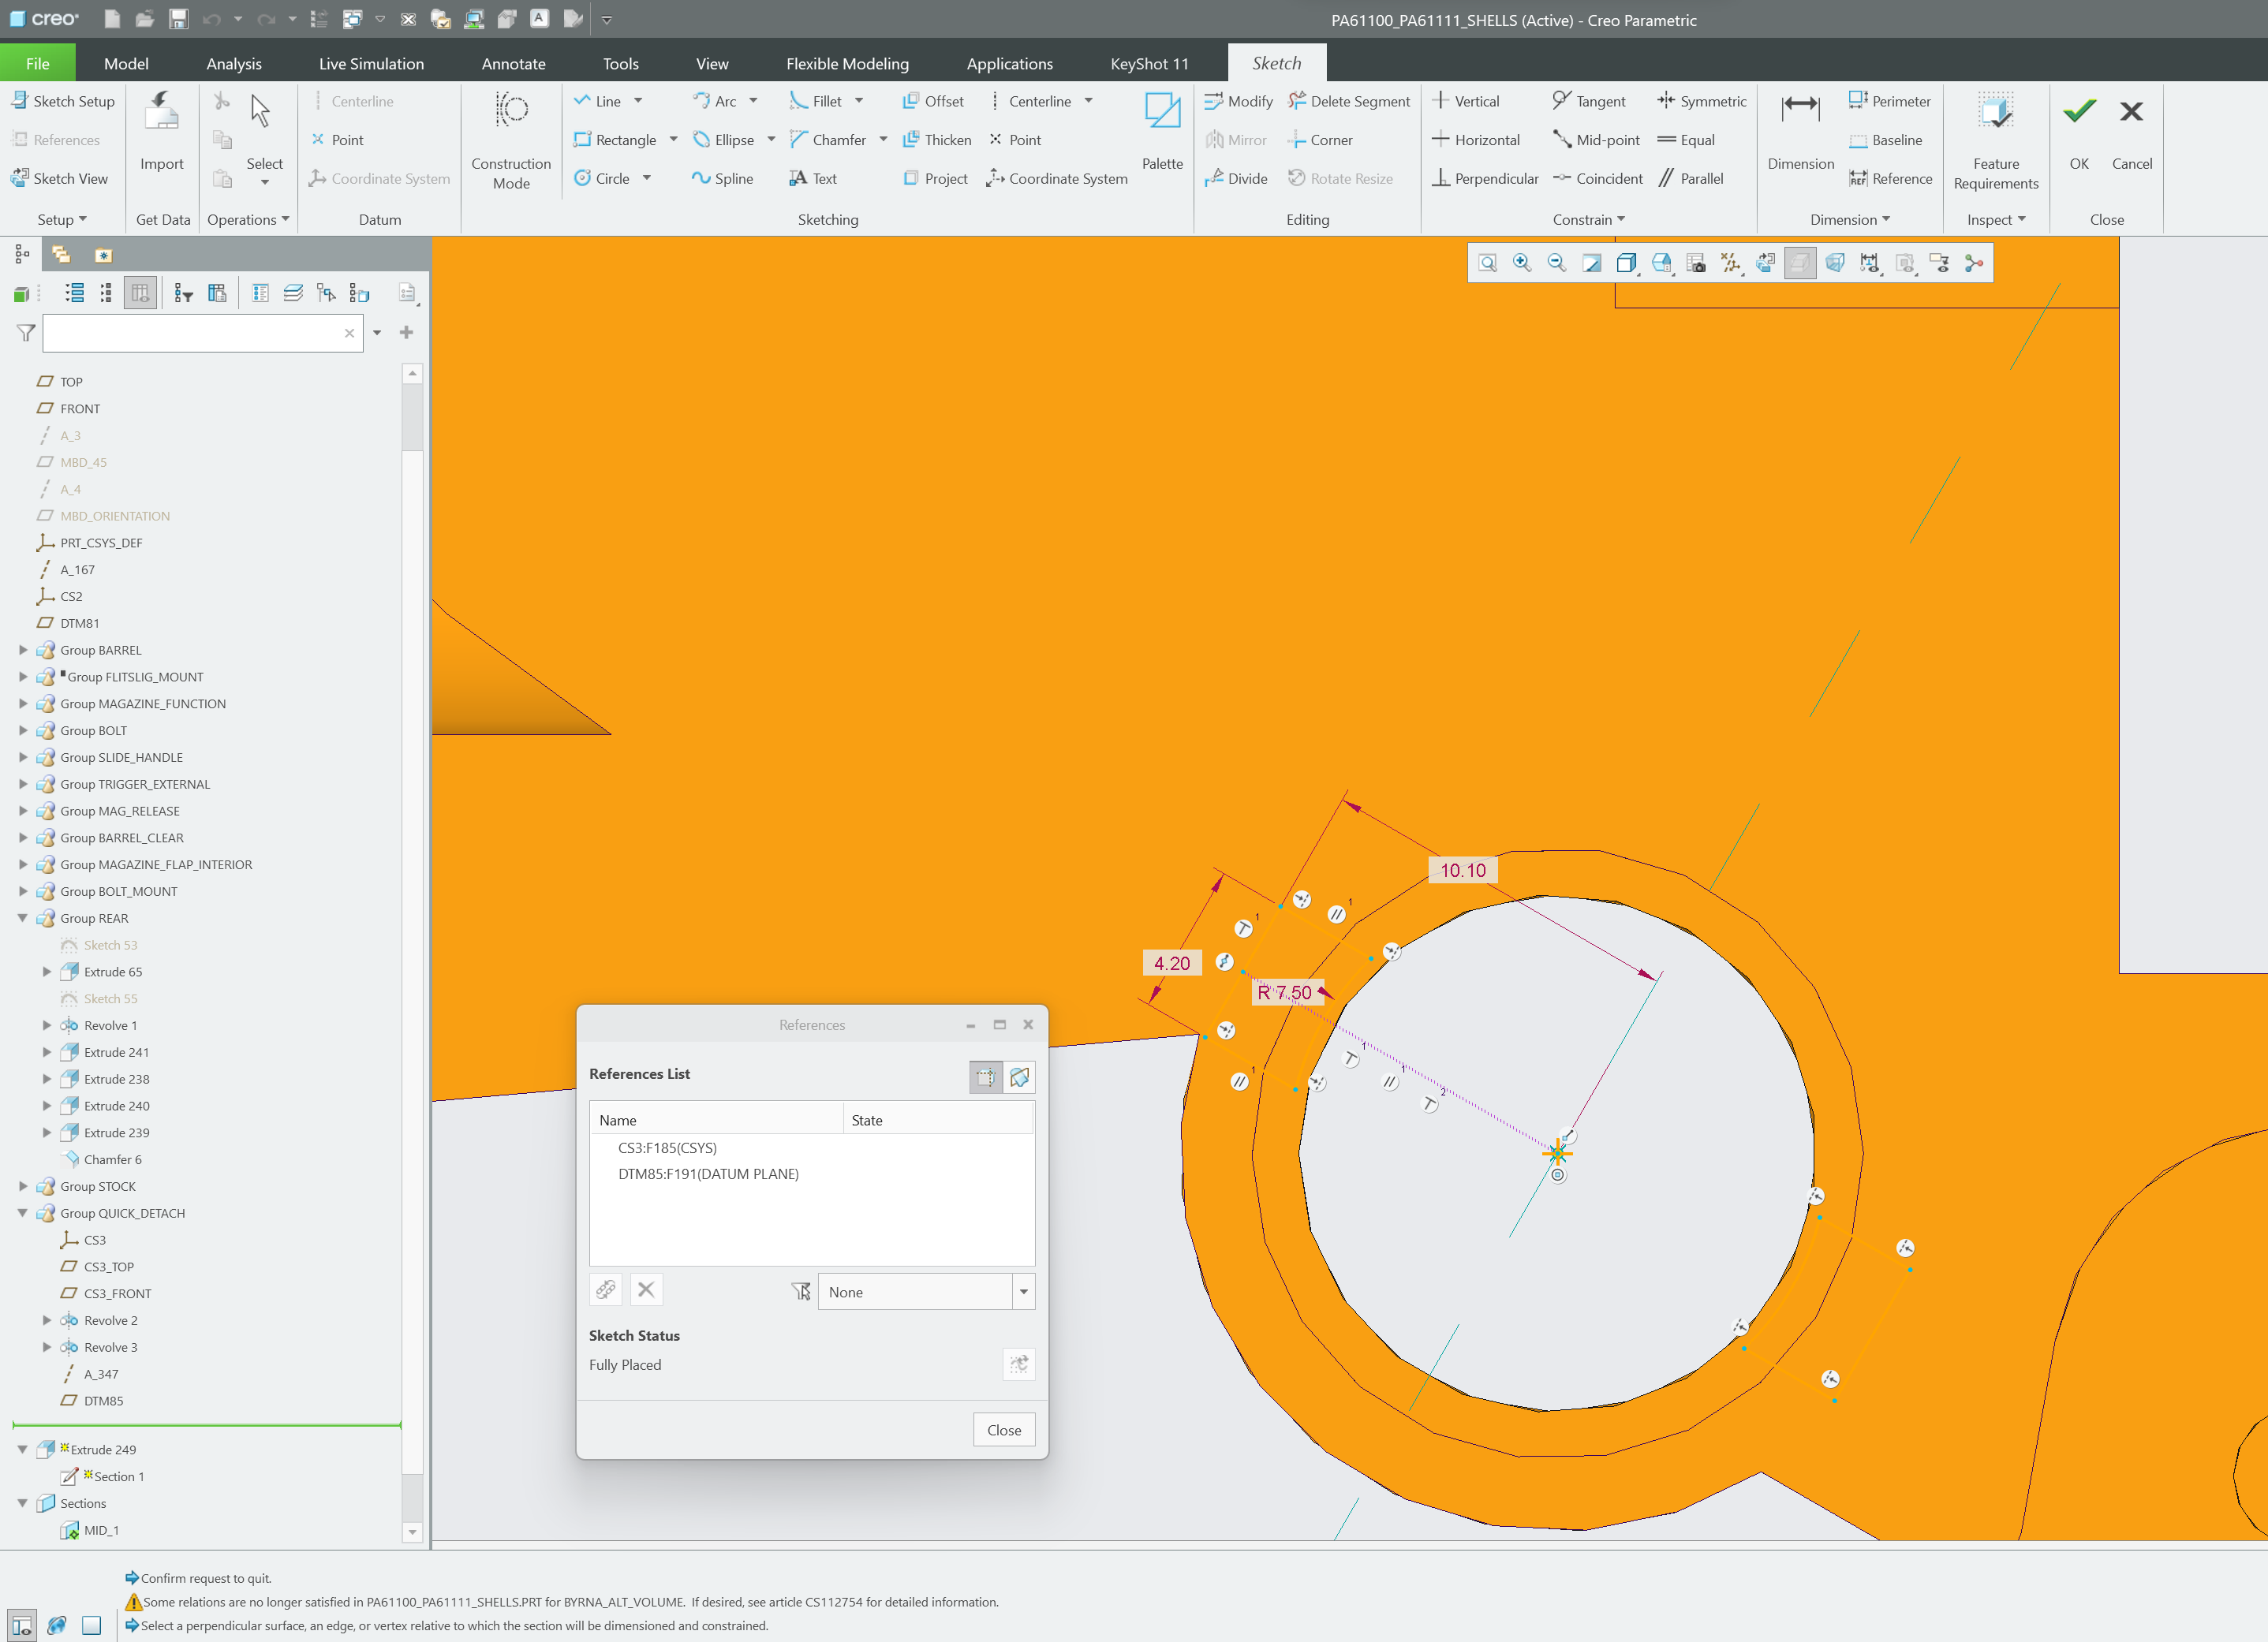The image size is (2268, 1642).
Task: Switch references selection mode in References dialog
Action: [1020, 1077]
